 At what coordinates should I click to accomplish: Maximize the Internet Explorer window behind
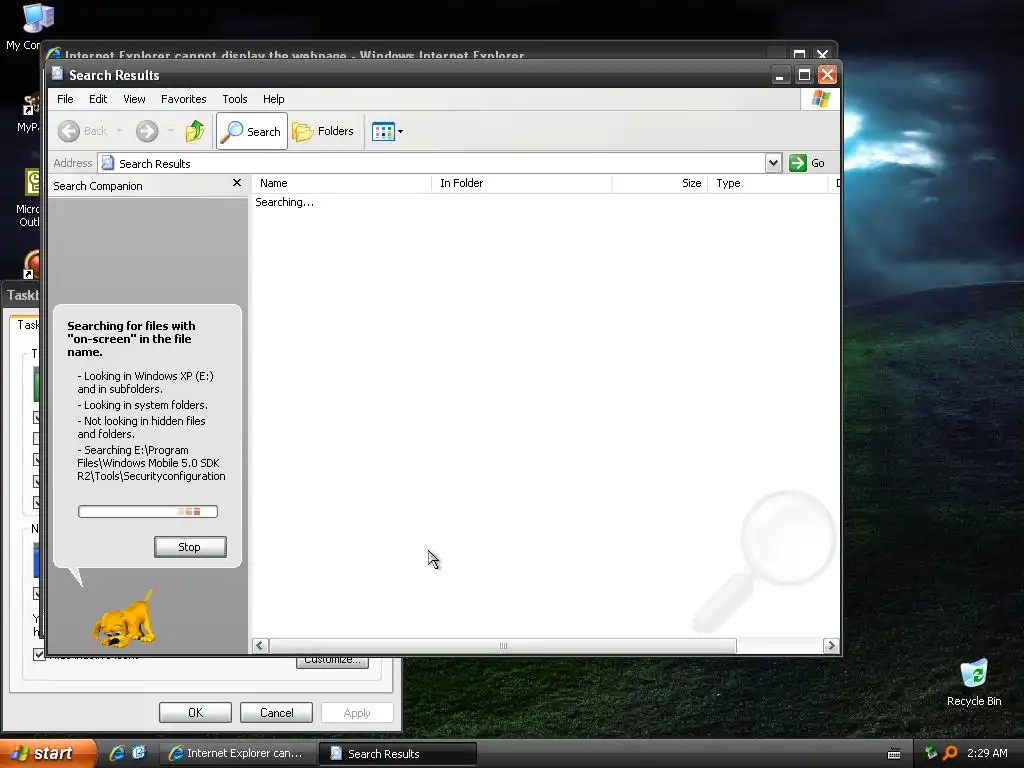tap(799, 54)
